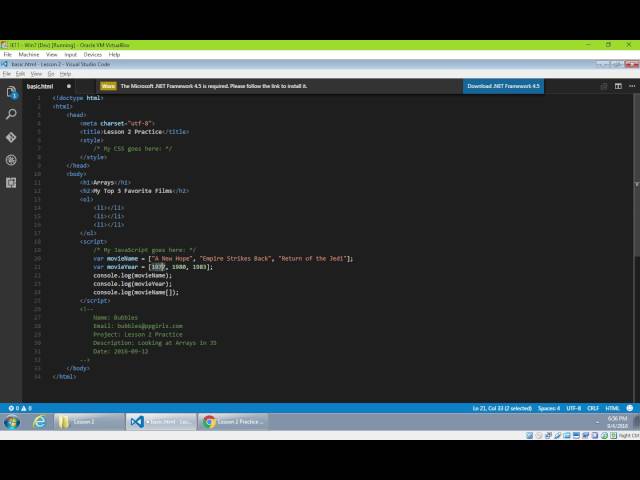Image resolution: width=640 pixels, height=480 pixels.
Task: Click the "Return of the Jedi" string
Action: 313,258
